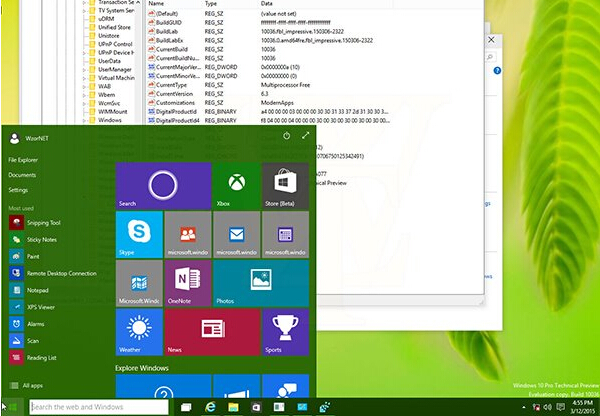Open Alarms app in Start menu

27,324
